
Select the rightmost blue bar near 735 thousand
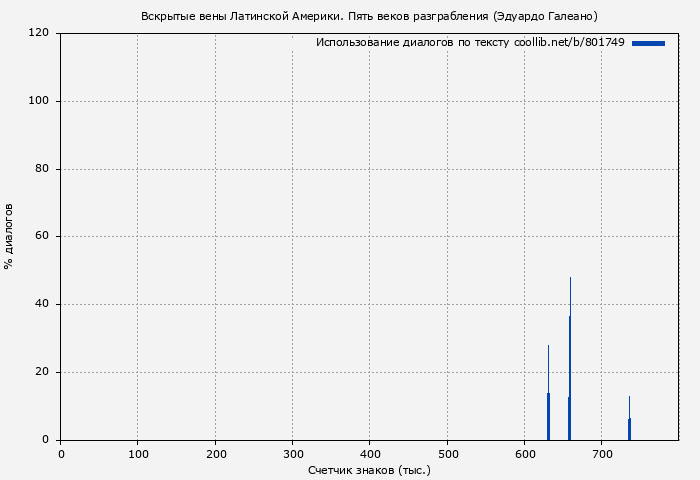629,426
